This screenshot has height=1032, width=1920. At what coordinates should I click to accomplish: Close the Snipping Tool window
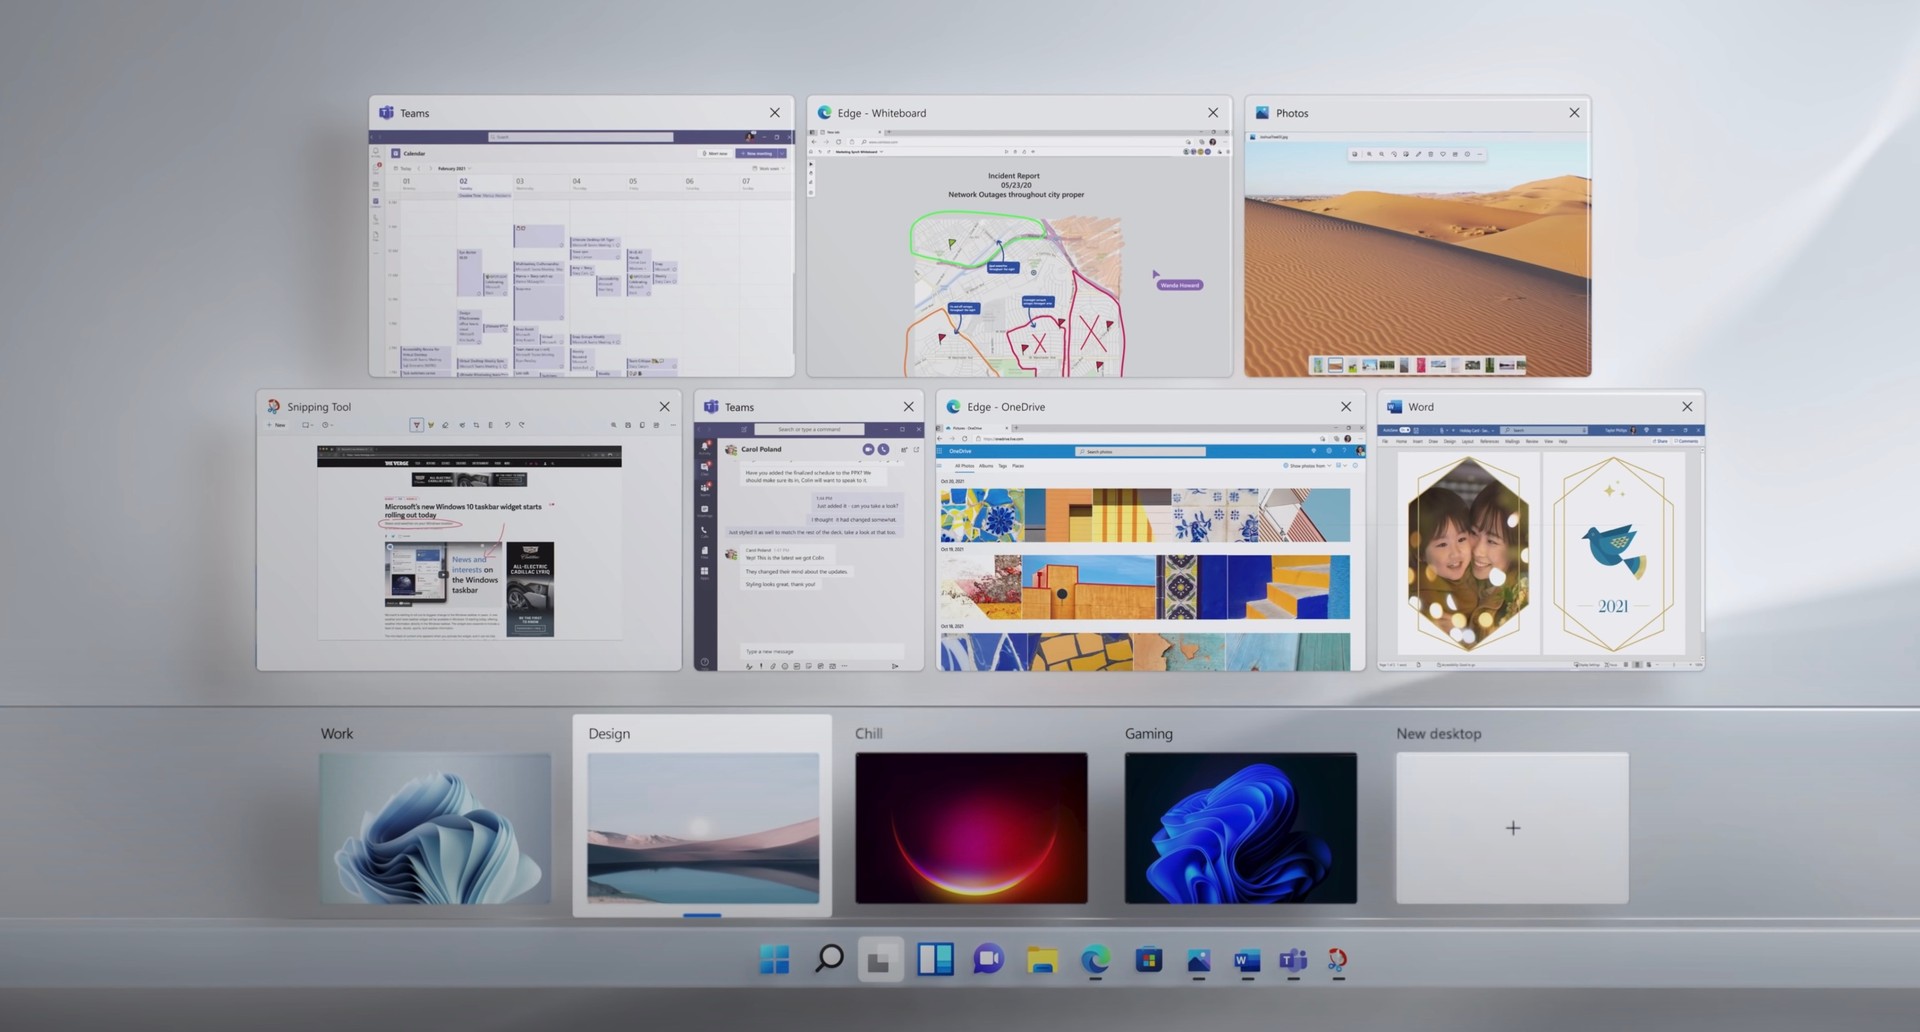(x=664, y=407)
